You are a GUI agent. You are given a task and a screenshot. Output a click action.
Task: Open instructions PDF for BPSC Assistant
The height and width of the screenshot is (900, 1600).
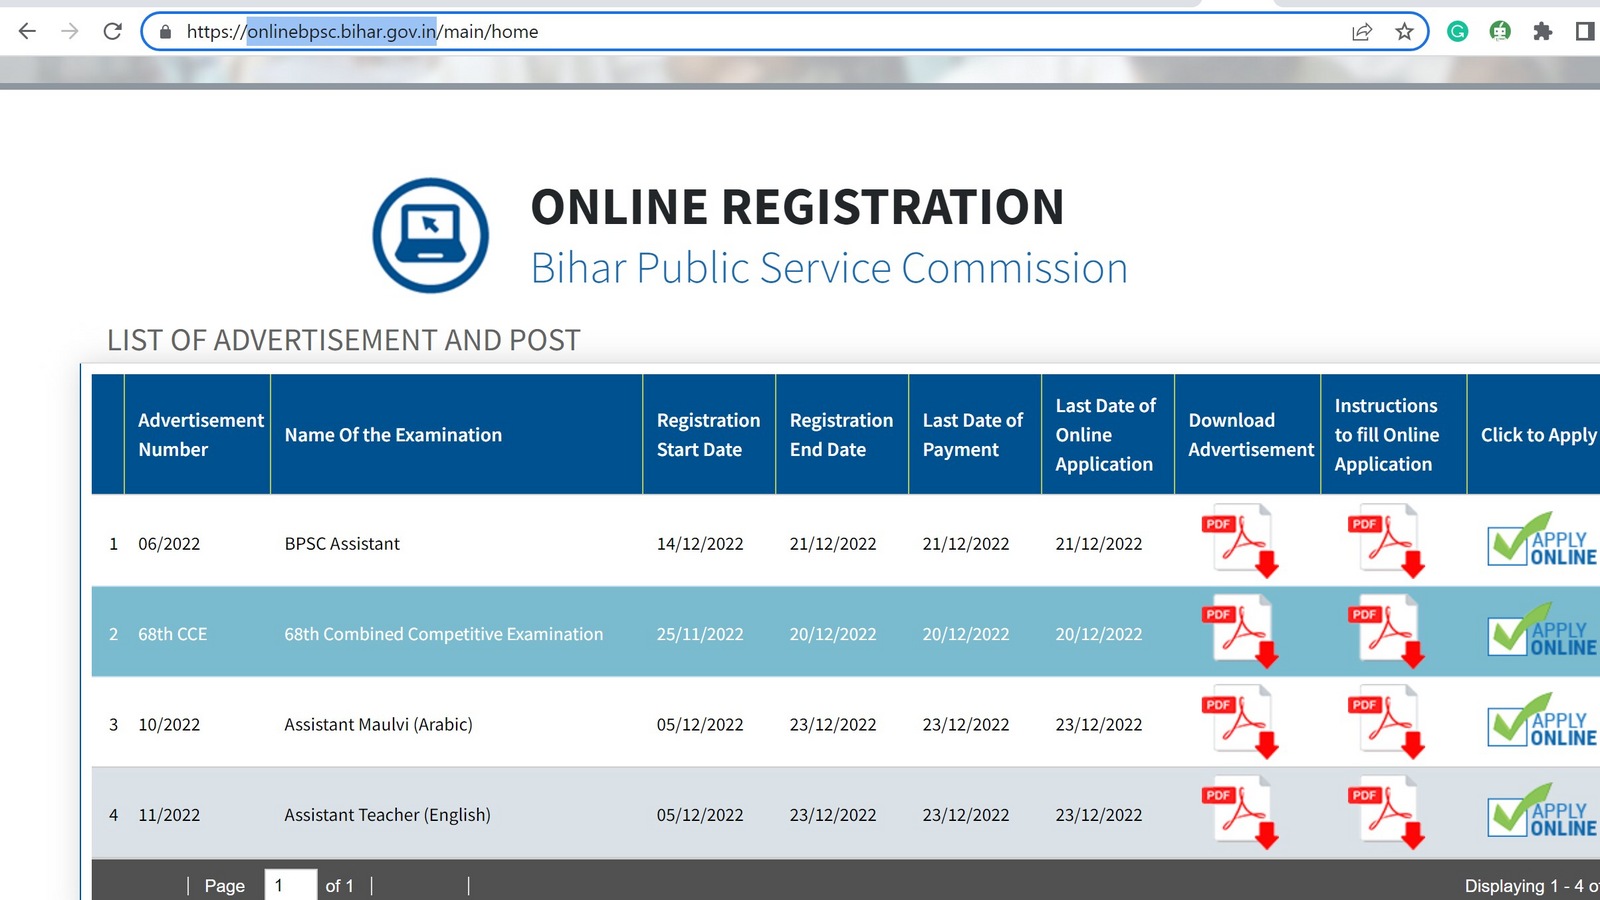(x=1387, y=541)
